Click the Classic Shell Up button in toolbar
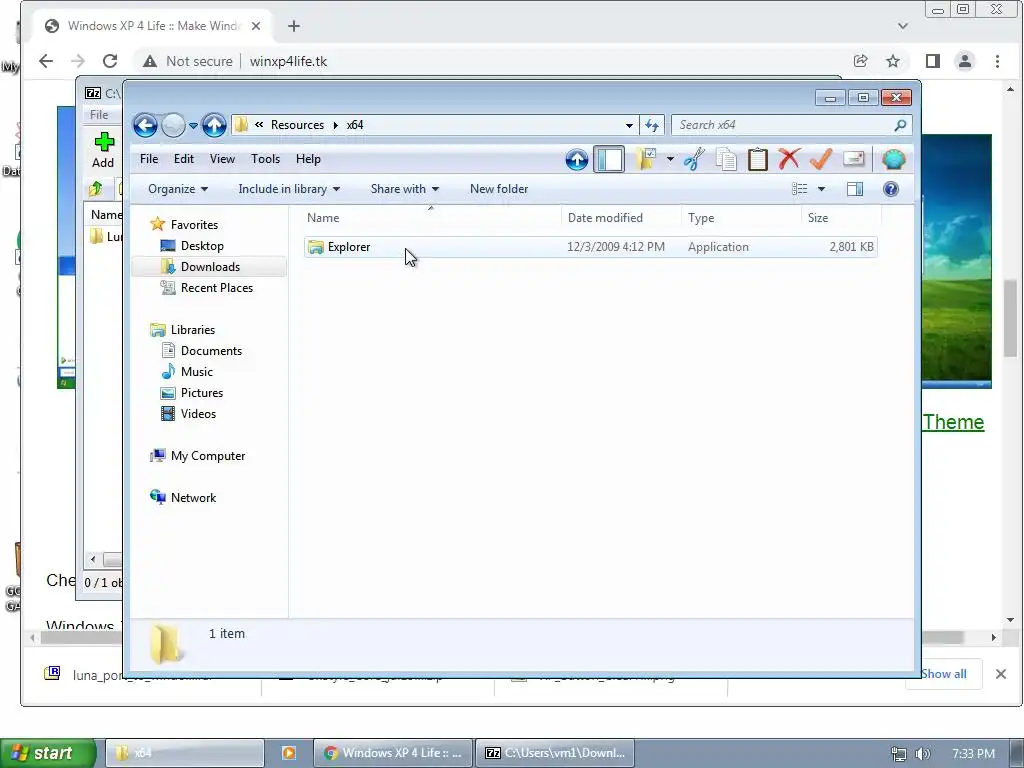1024x768 pixels. tap(577, 159)
